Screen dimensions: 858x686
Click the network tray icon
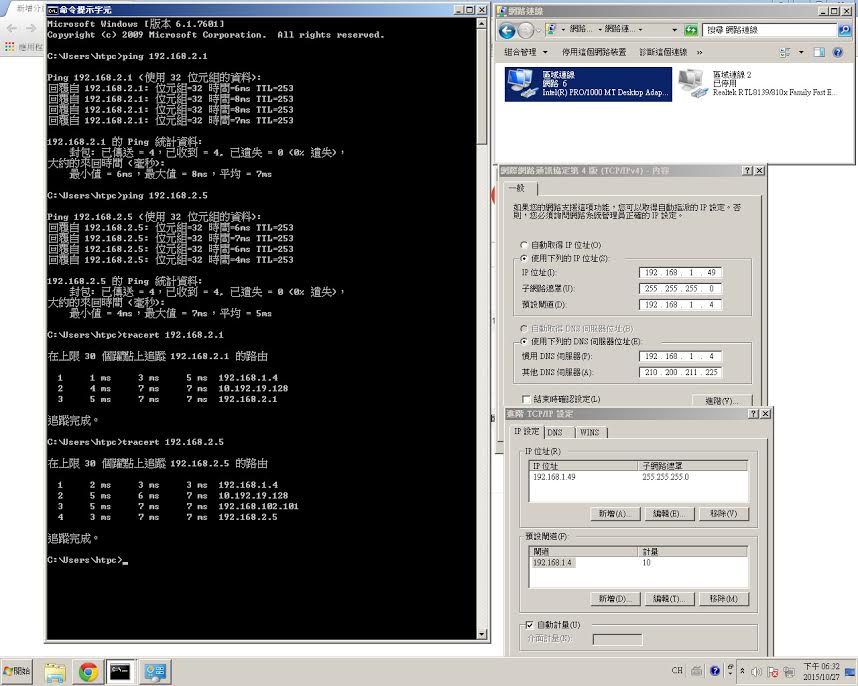pyautogui.click(x=789, y=671)
